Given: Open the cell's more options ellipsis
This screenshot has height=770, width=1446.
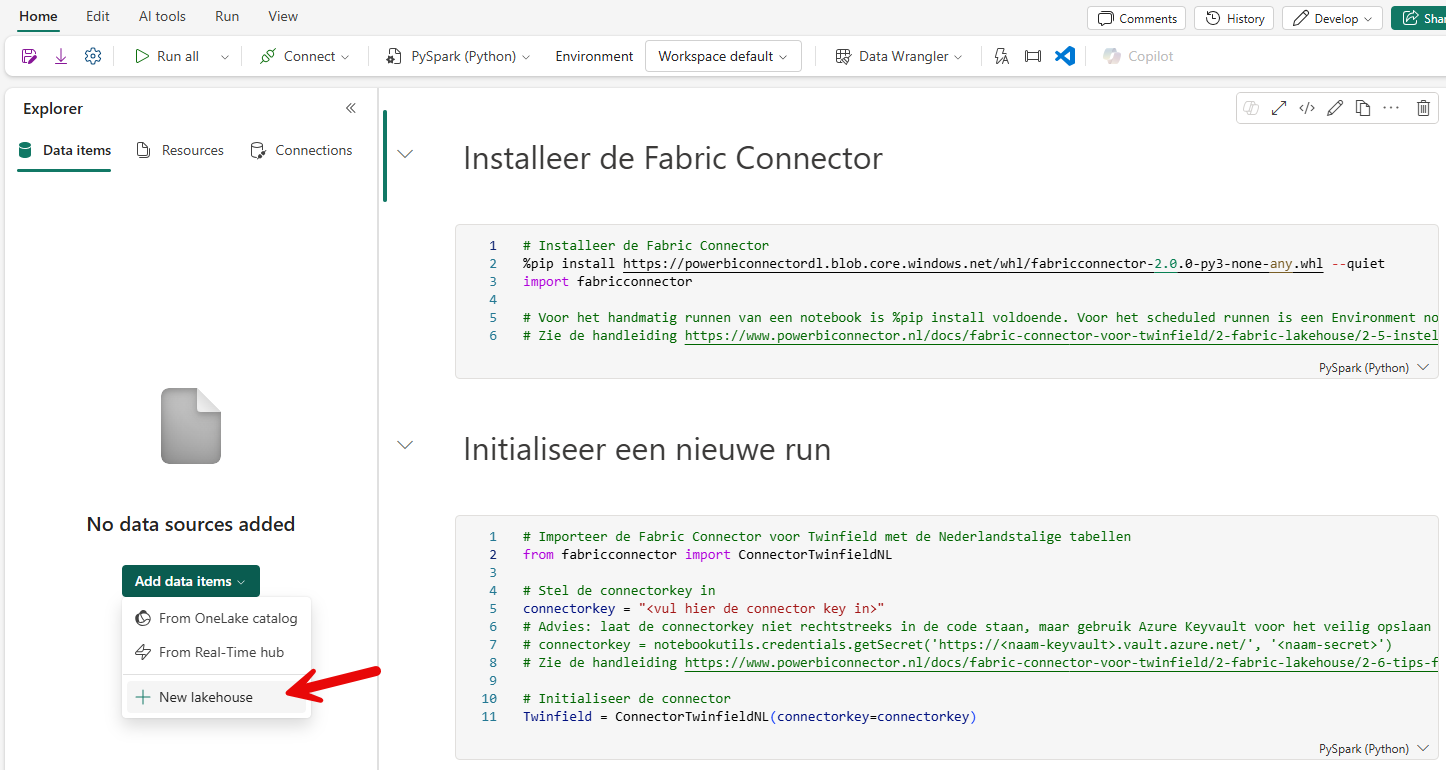Looking at the screenshot, I should tap(1391, 108).
